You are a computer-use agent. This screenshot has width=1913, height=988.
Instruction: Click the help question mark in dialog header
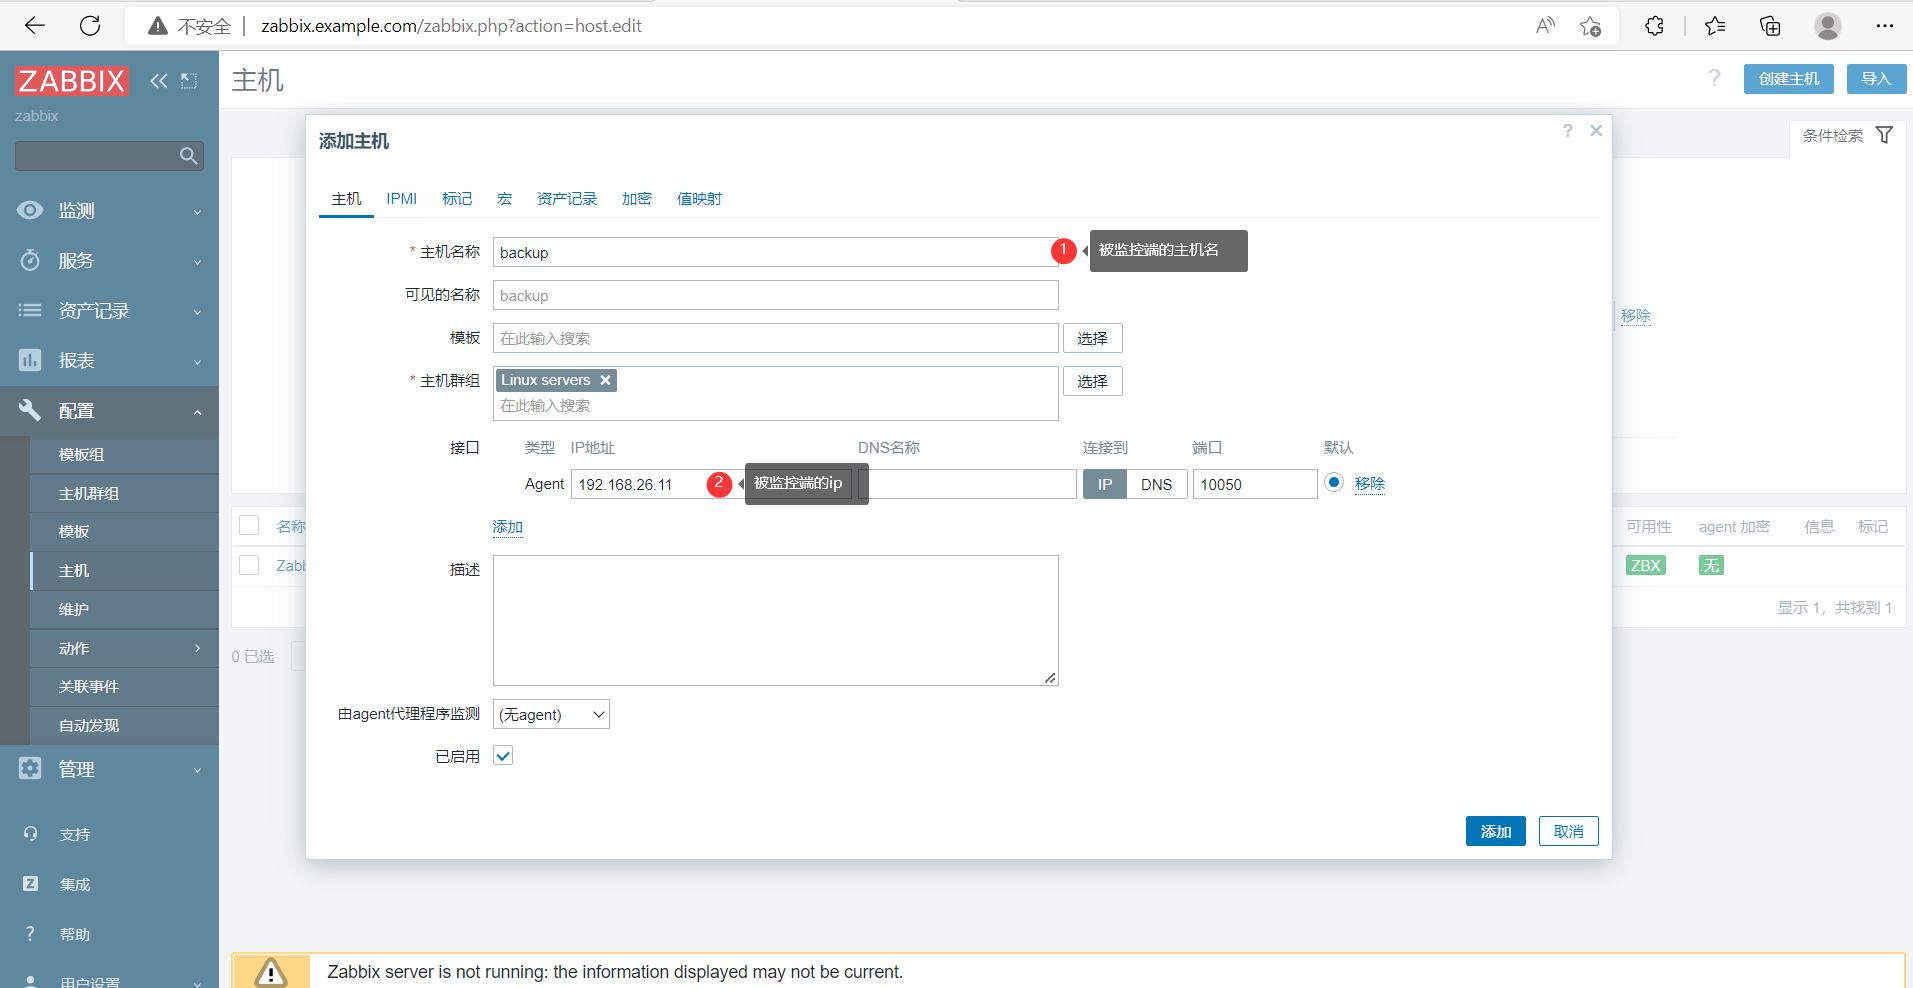click(1568, 131)
